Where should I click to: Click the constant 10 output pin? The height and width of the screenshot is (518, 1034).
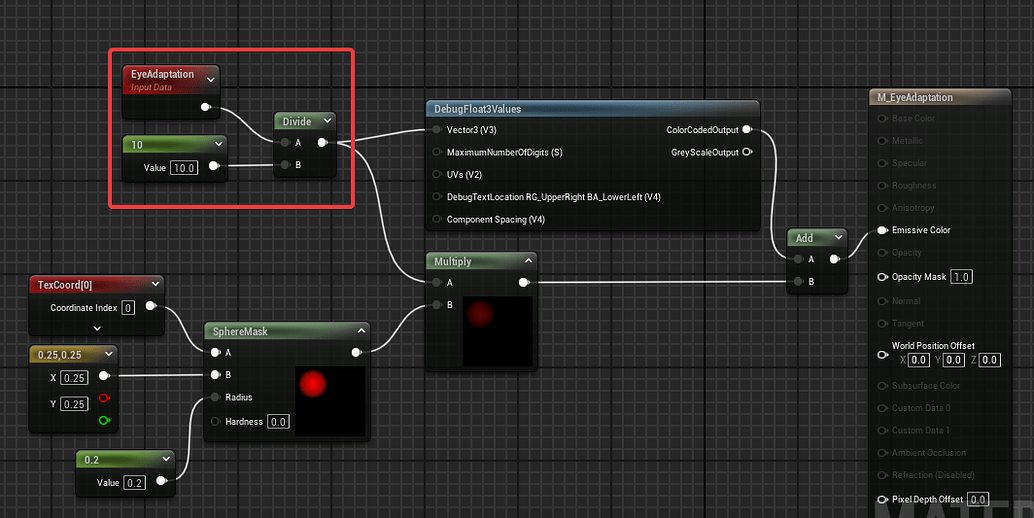214,166
